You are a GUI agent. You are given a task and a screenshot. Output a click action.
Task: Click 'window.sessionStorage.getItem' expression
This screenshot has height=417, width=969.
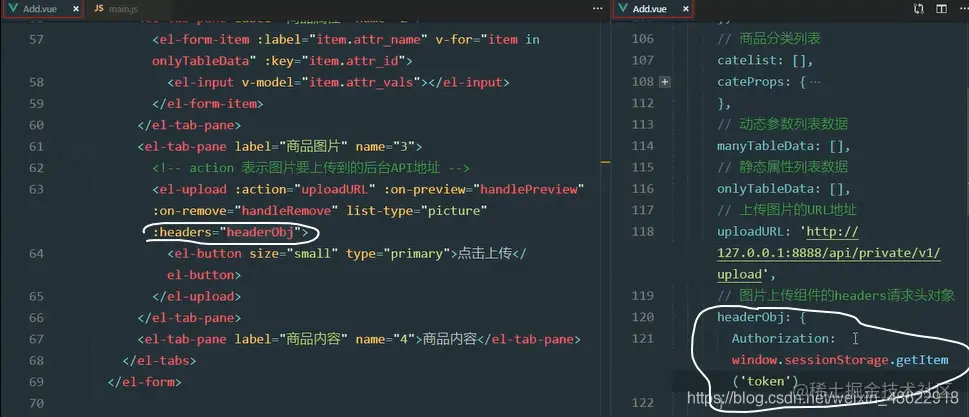tap(840, 360)
